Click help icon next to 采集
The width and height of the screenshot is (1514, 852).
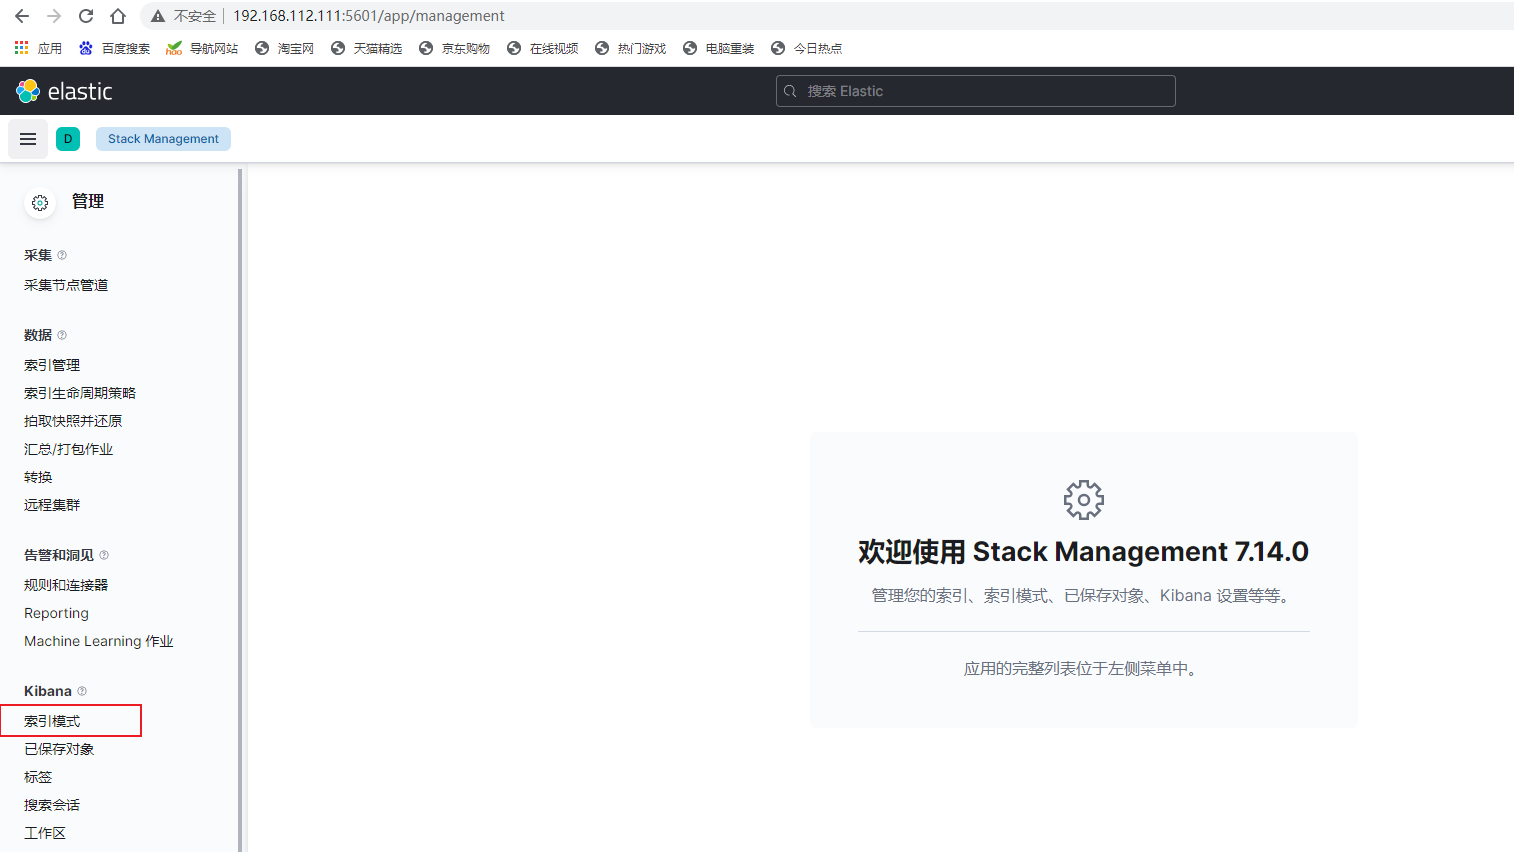tap(62, 255)
